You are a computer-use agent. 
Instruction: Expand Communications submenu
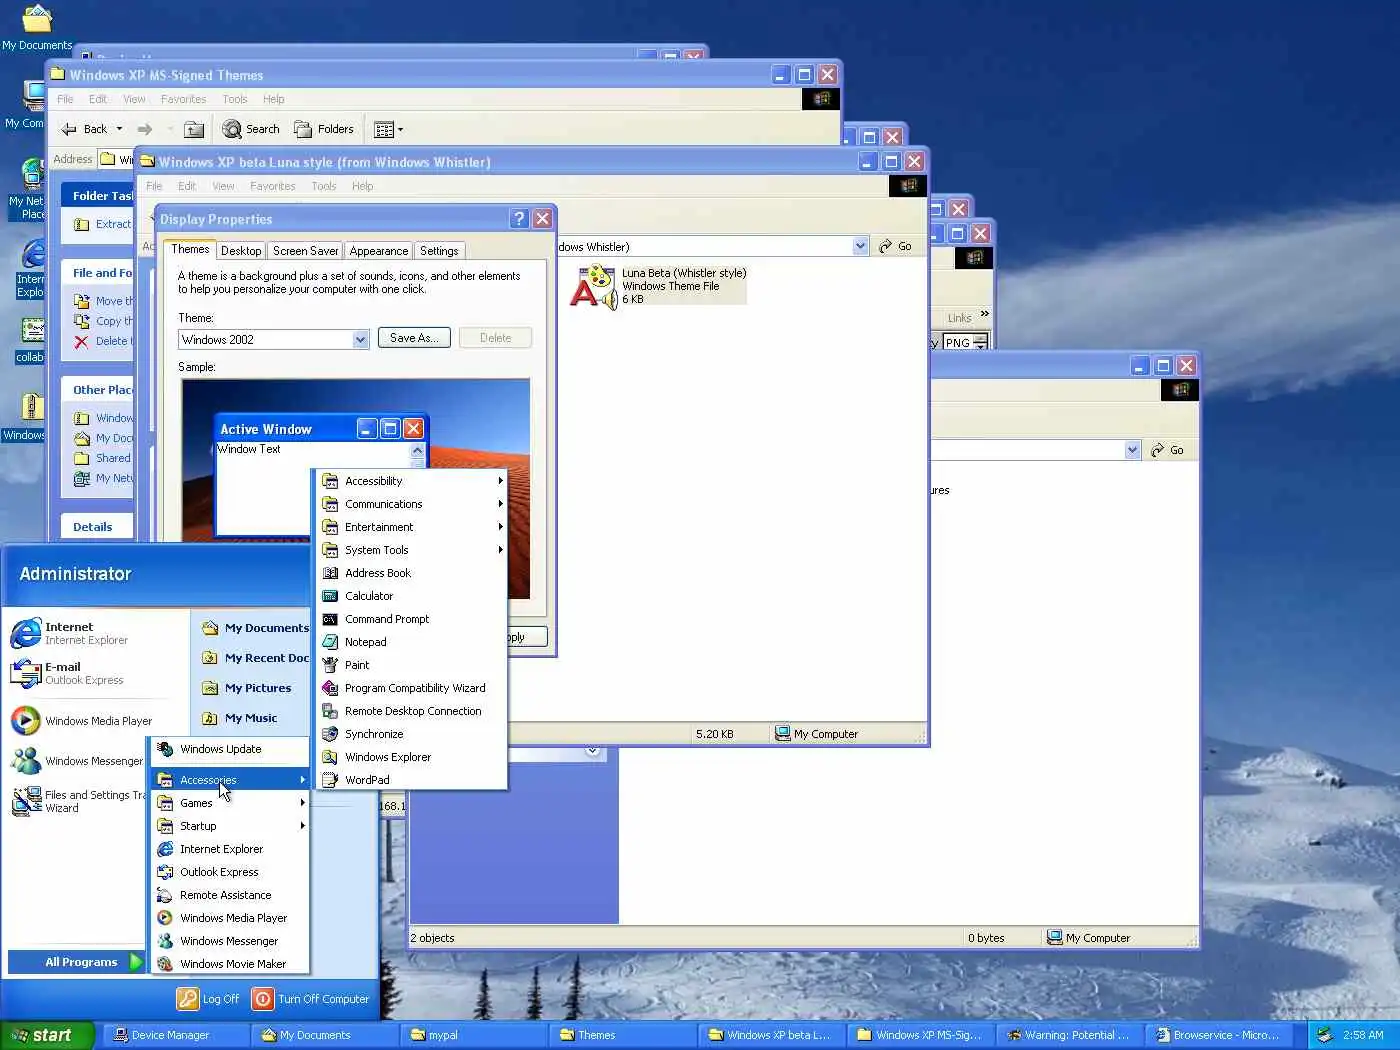click(x=411, y=504)
